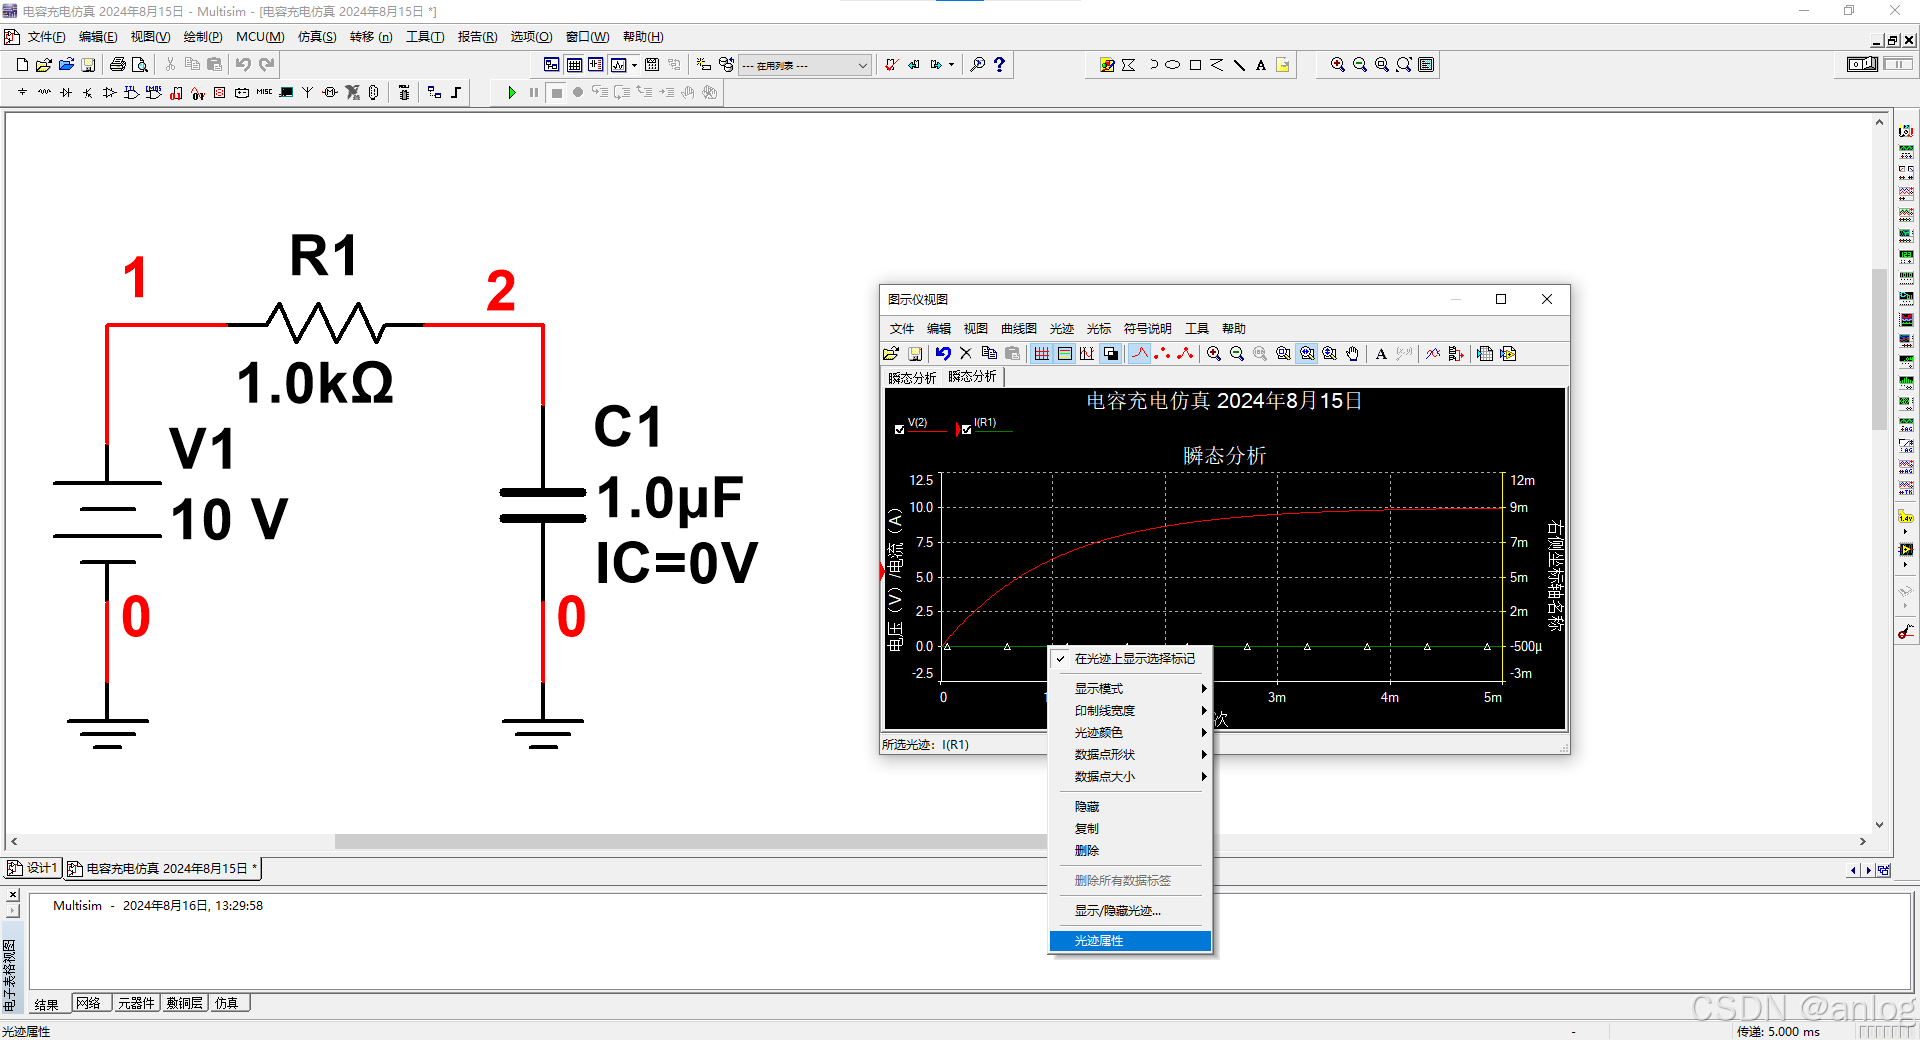Open Multisim help question mark
This screenshot has width=1920, height=1040.
point(999,65)
